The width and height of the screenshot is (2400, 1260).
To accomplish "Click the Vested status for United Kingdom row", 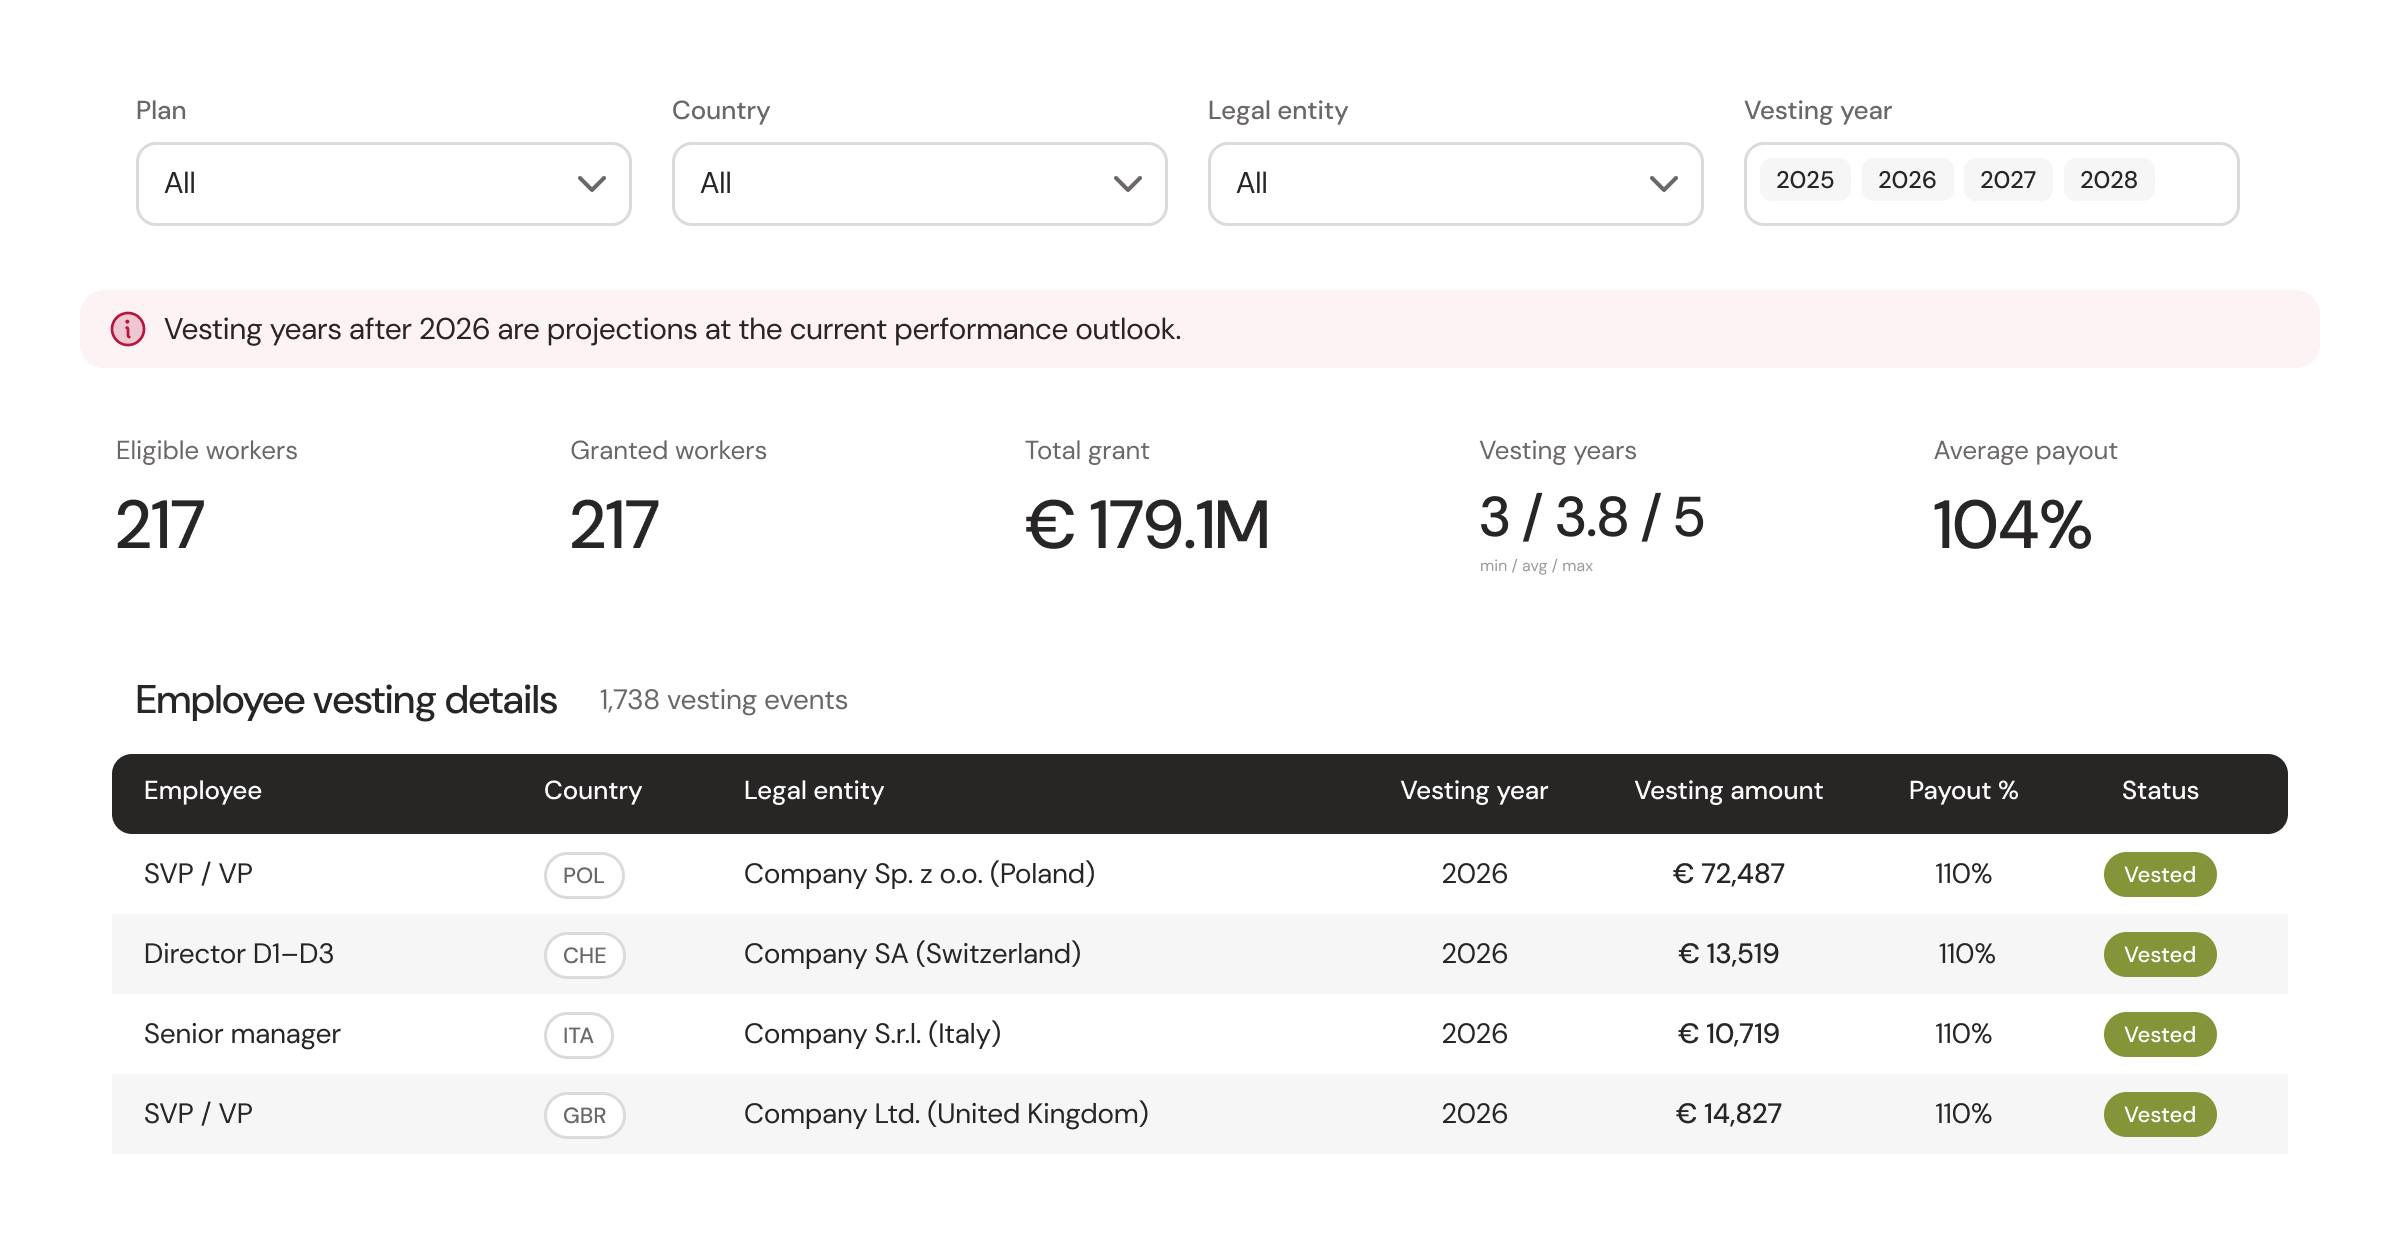I will pos(2160,1114).
